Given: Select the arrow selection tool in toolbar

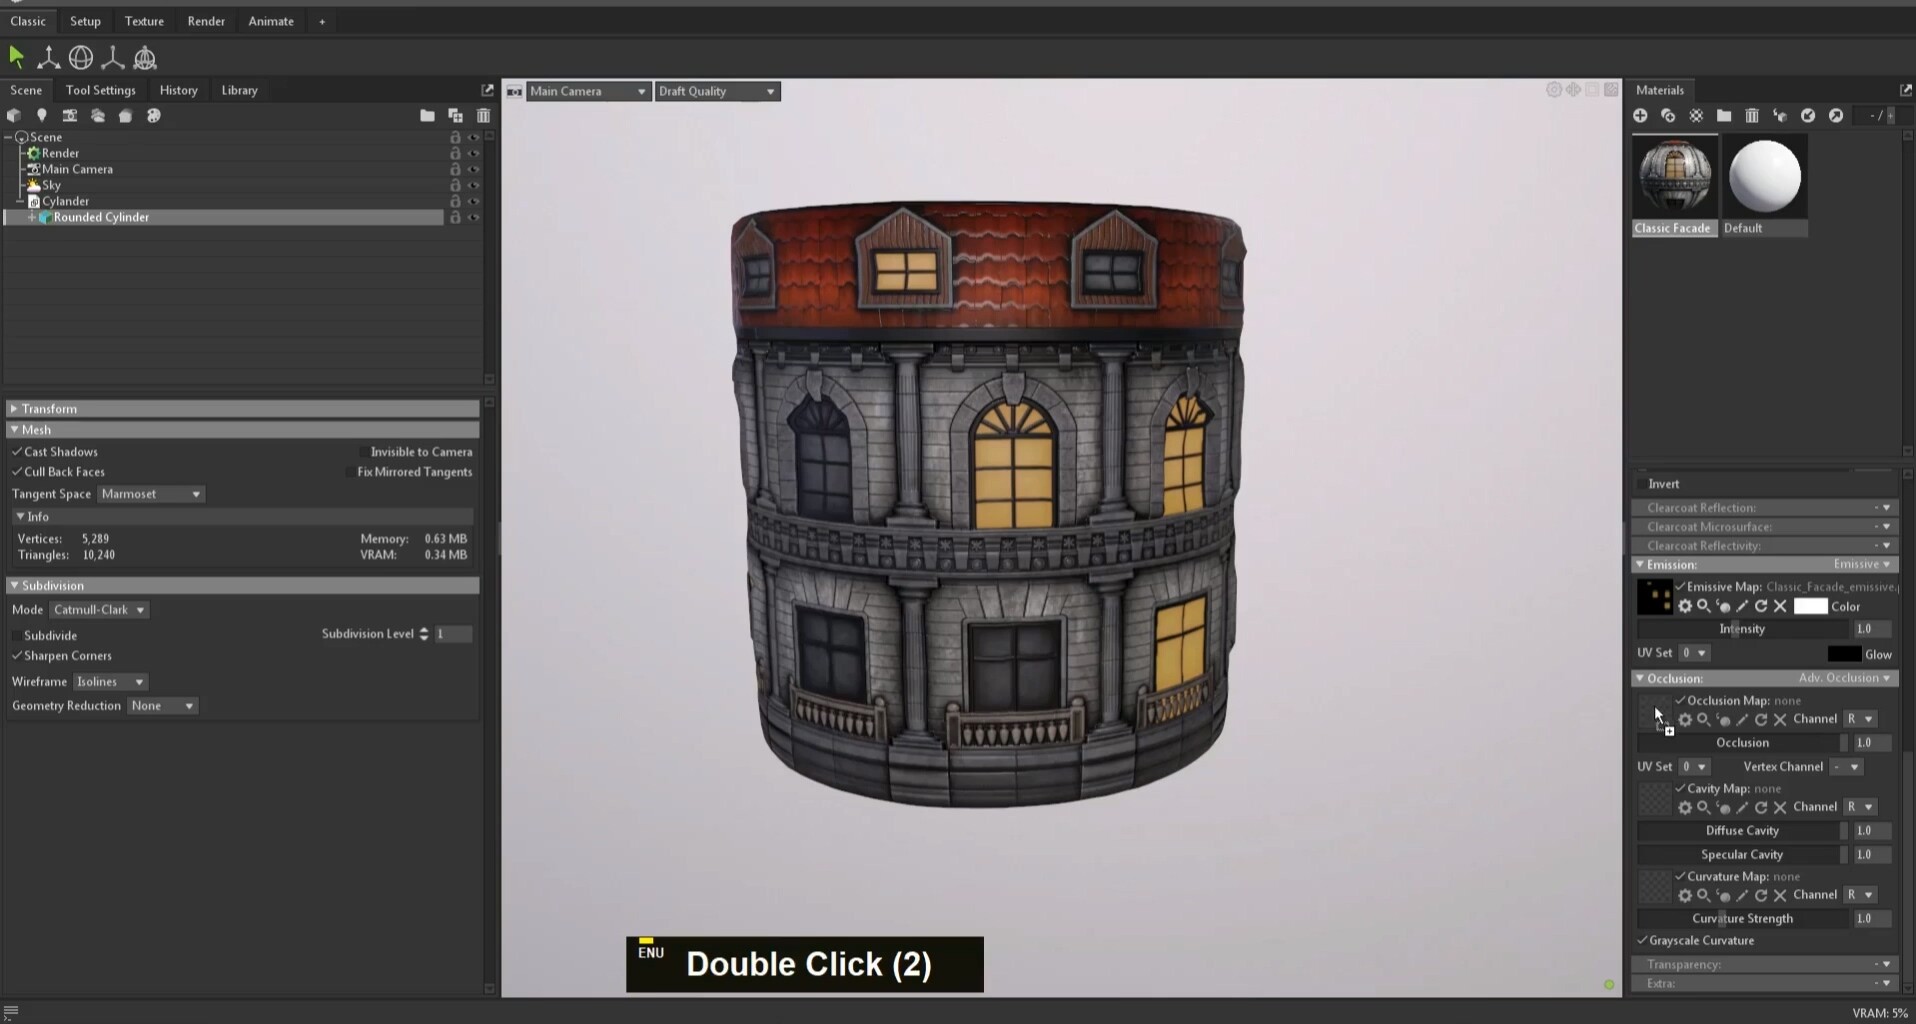Looking at the screenshot, I should pyautogui.click(x=16, y=58).
